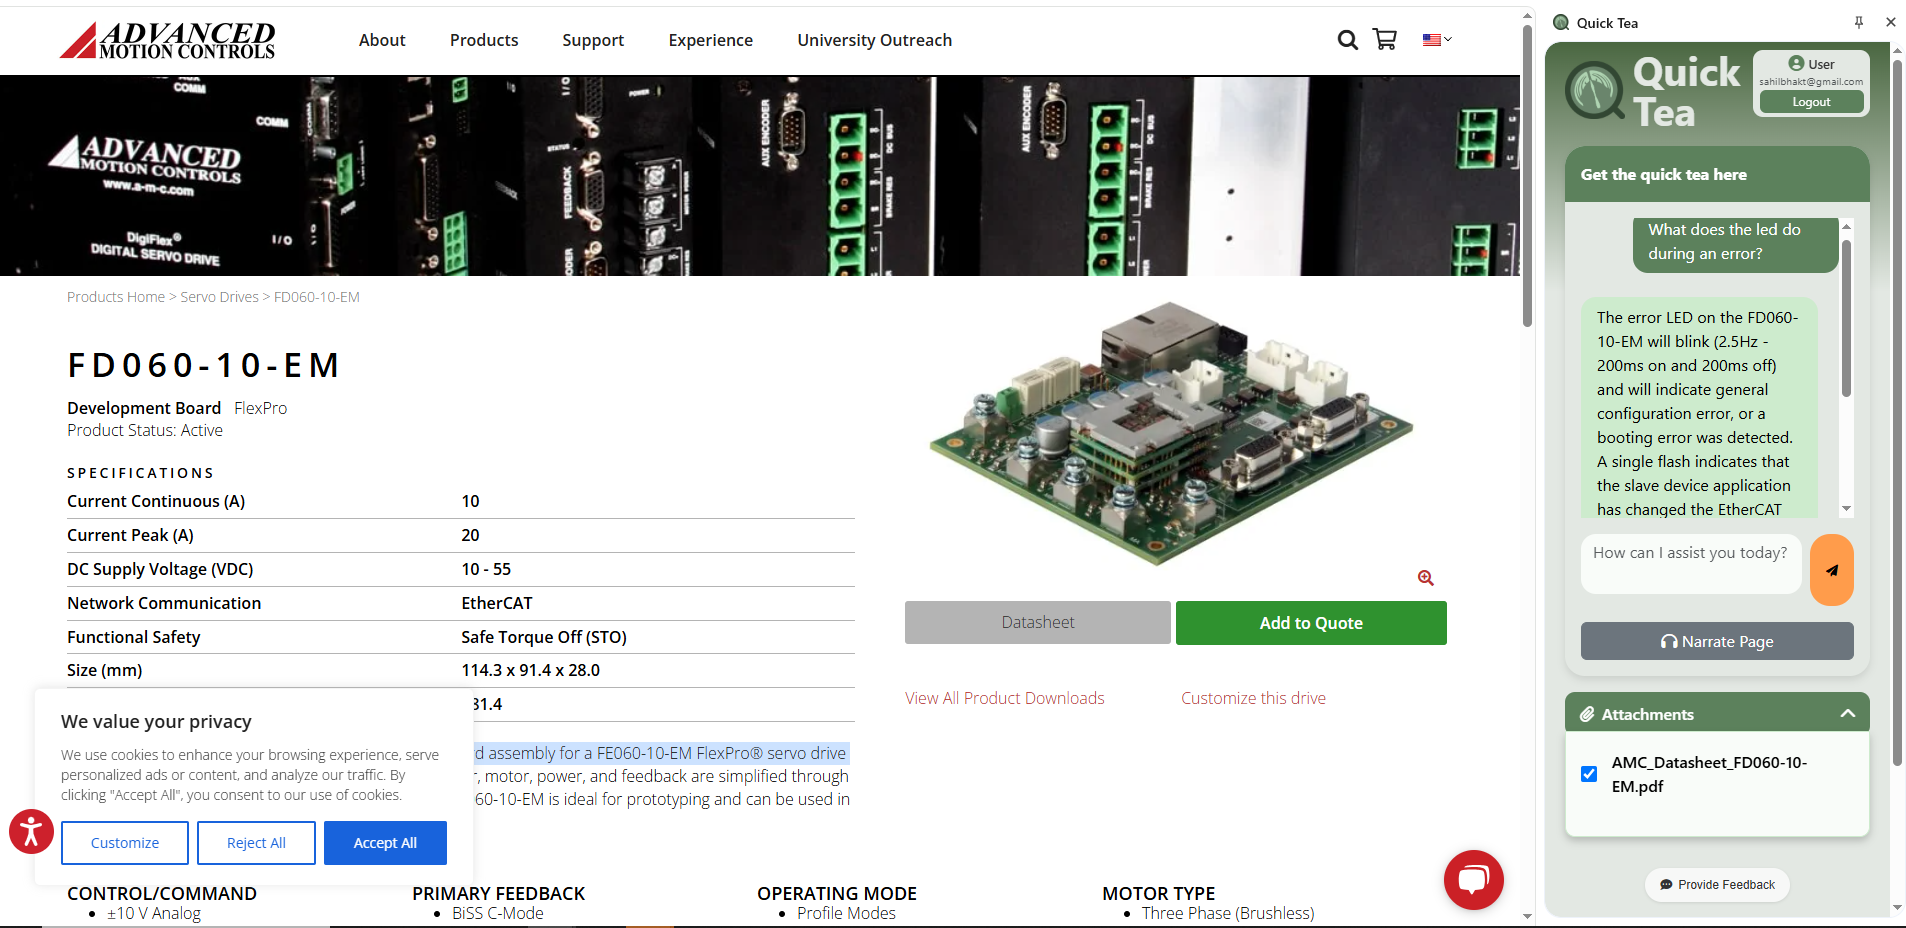Go to Products Home breadcrumb
This screenshot has height=928, width=1906.
coord(116,297)
